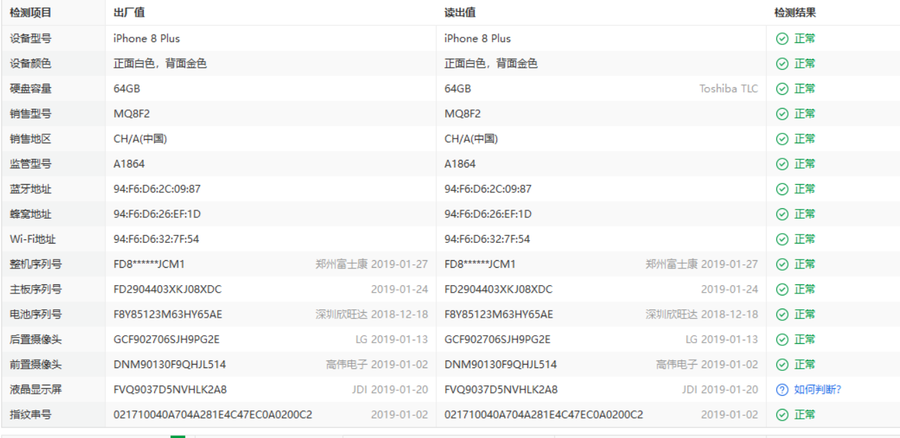Click the green check icon in 后置摄像头 row
This screenshot has width=900, height=438.
782,339
